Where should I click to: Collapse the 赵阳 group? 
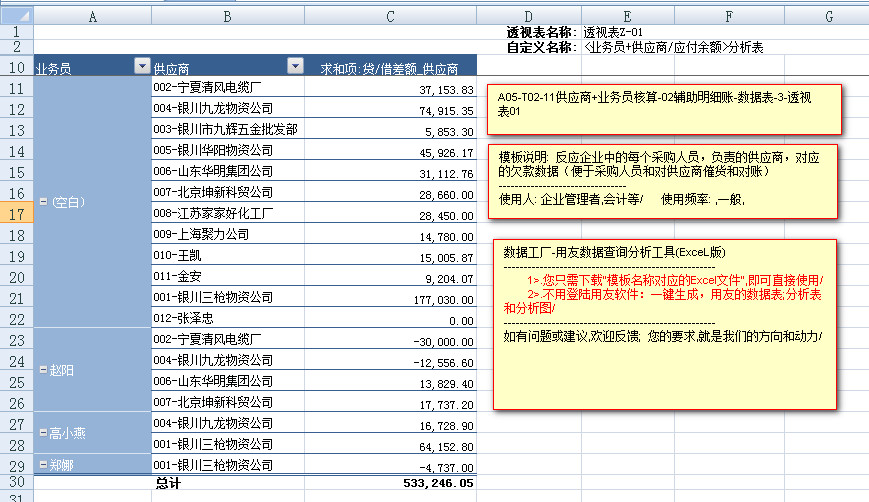pyautogui.click(x=42, y=370)
